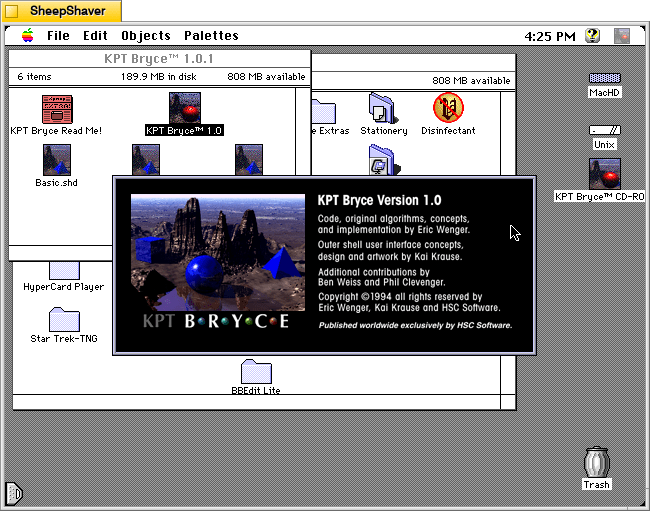Image resolution: width=650 pixels, height=511 pixels.
Task: Click the KPT Bryce window vertical scrollbar
Action: [303, 131]
